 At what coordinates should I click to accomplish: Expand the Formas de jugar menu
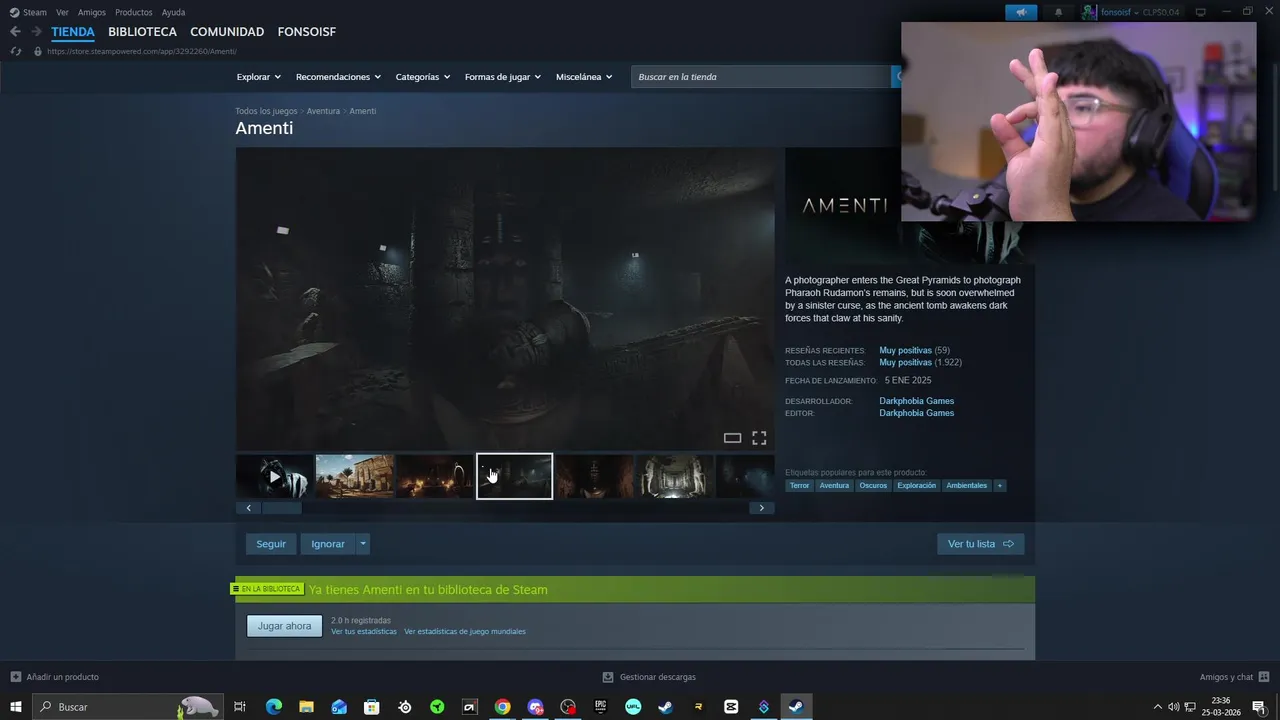pyautogui.click(x=503, y=77)
